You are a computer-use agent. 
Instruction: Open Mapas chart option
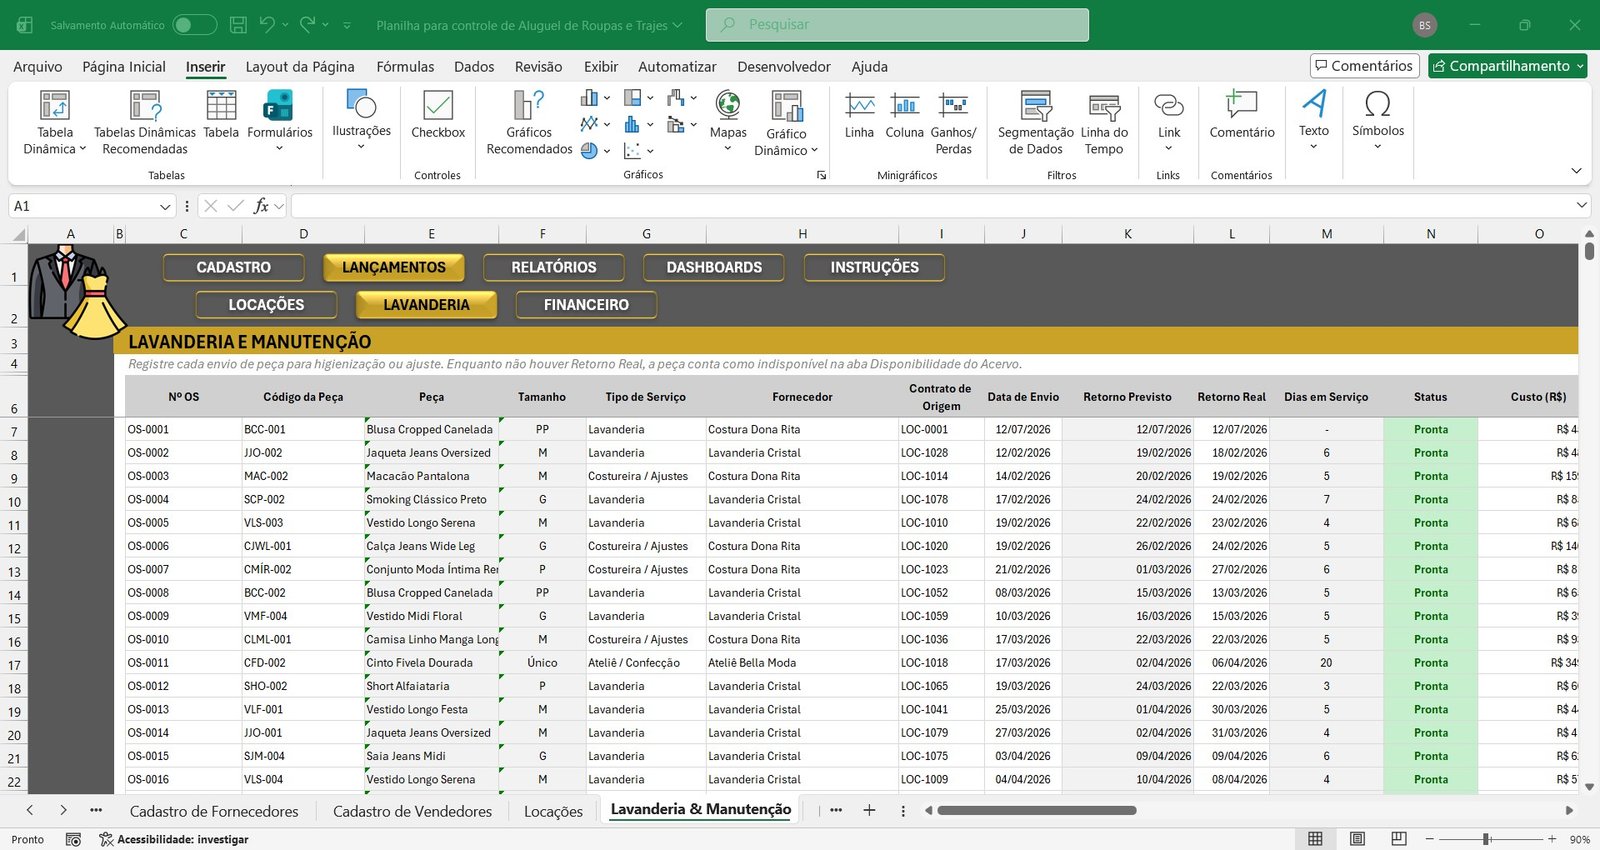pyautogui.click(x=728, y=120)
